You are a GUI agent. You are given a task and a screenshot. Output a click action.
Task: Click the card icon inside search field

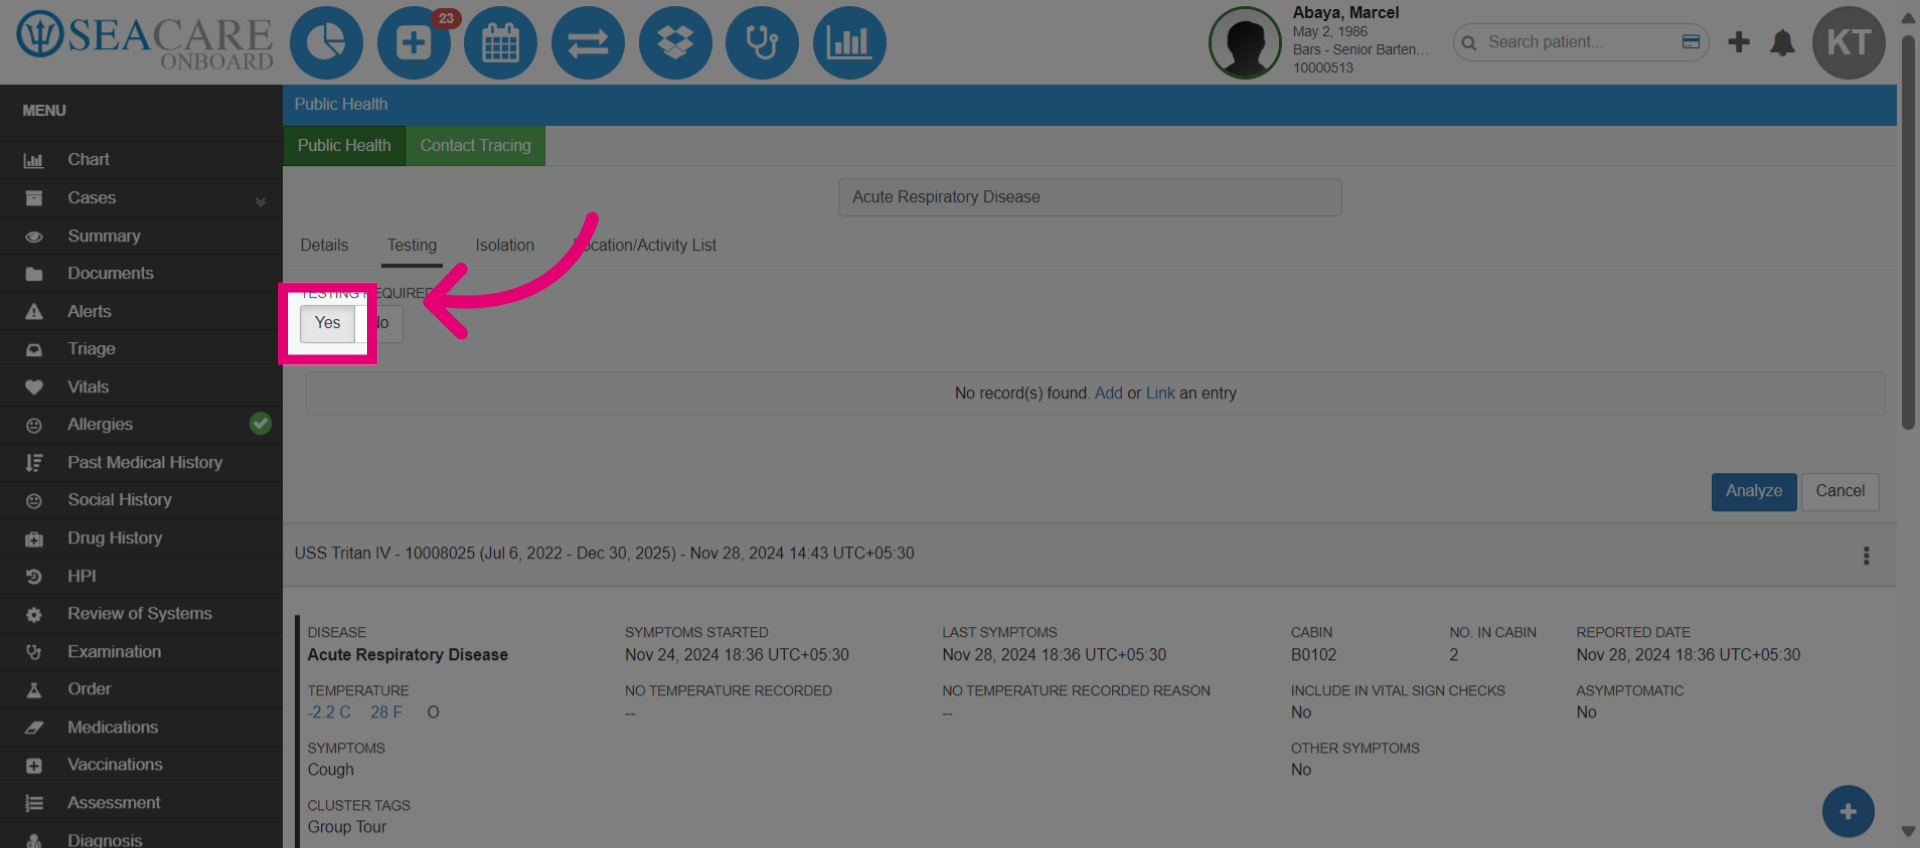tap(1691, 42)
